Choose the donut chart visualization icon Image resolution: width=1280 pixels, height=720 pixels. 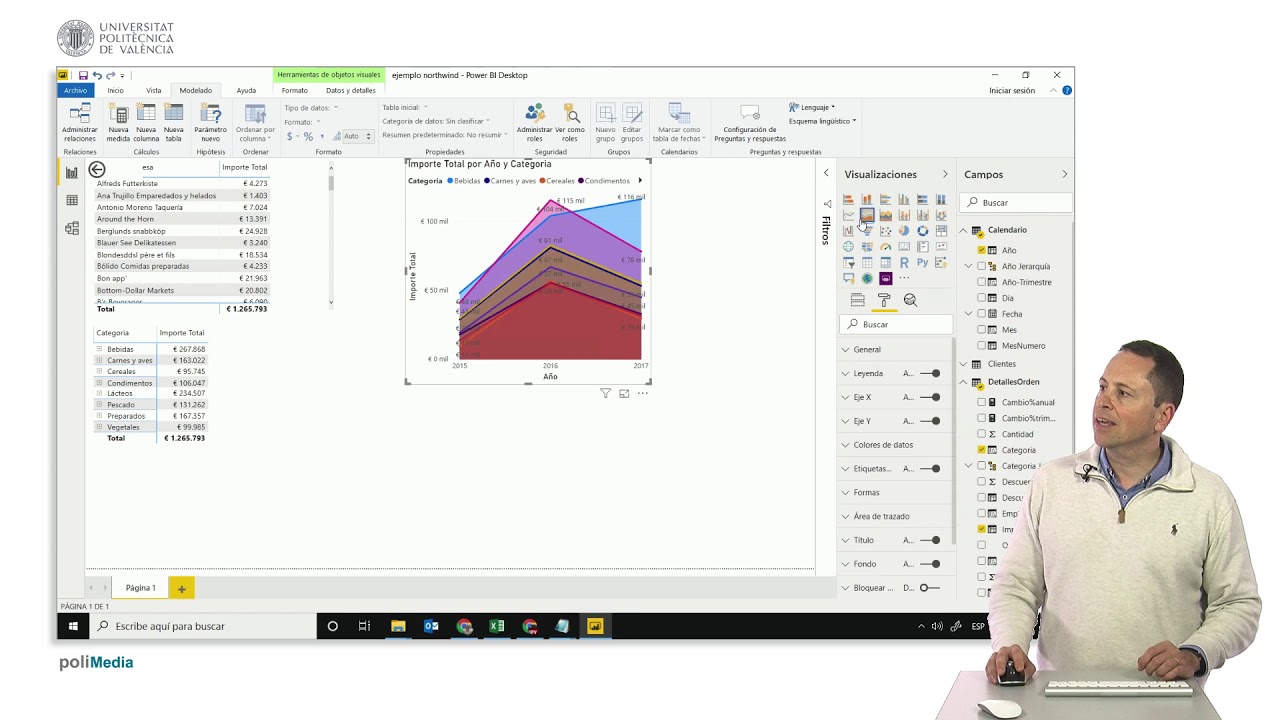pos(923,231)
